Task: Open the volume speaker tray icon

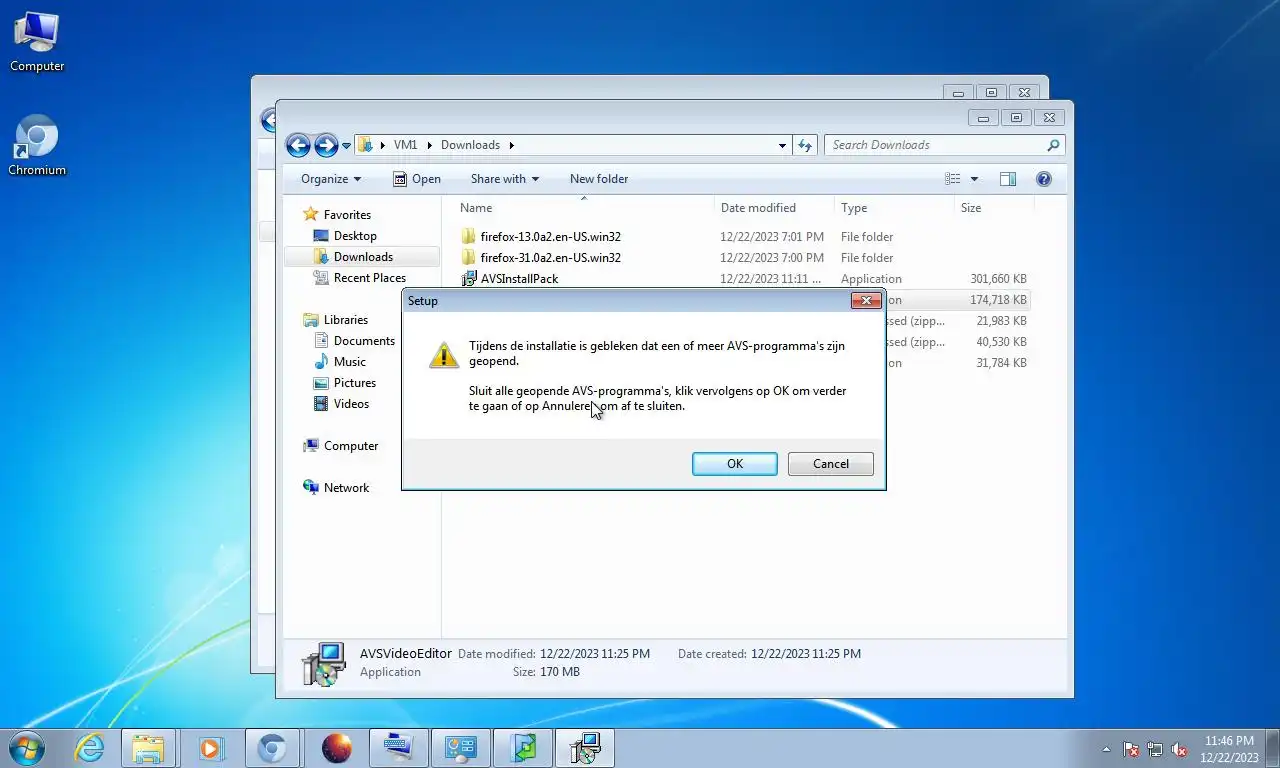Action: pos(1179,749)
